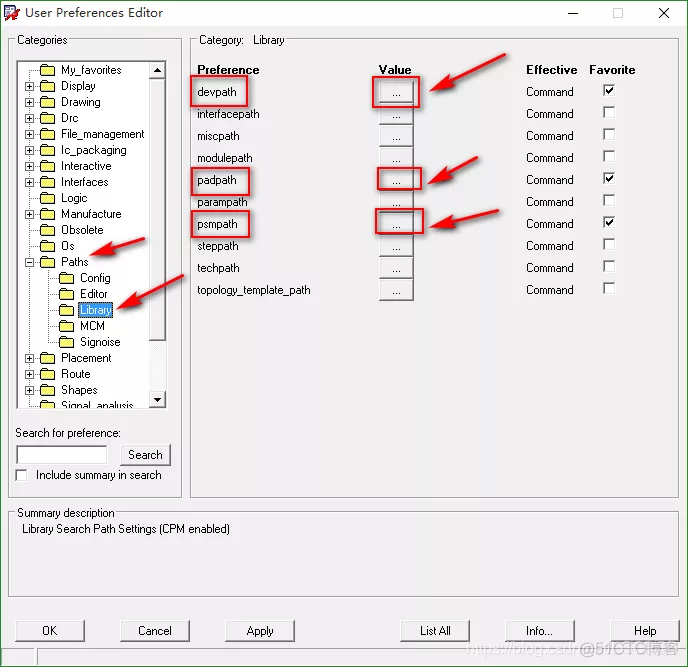Click the List All button
Image resolution: width=688 pixels, height=667 pixels.
(435, 631)
